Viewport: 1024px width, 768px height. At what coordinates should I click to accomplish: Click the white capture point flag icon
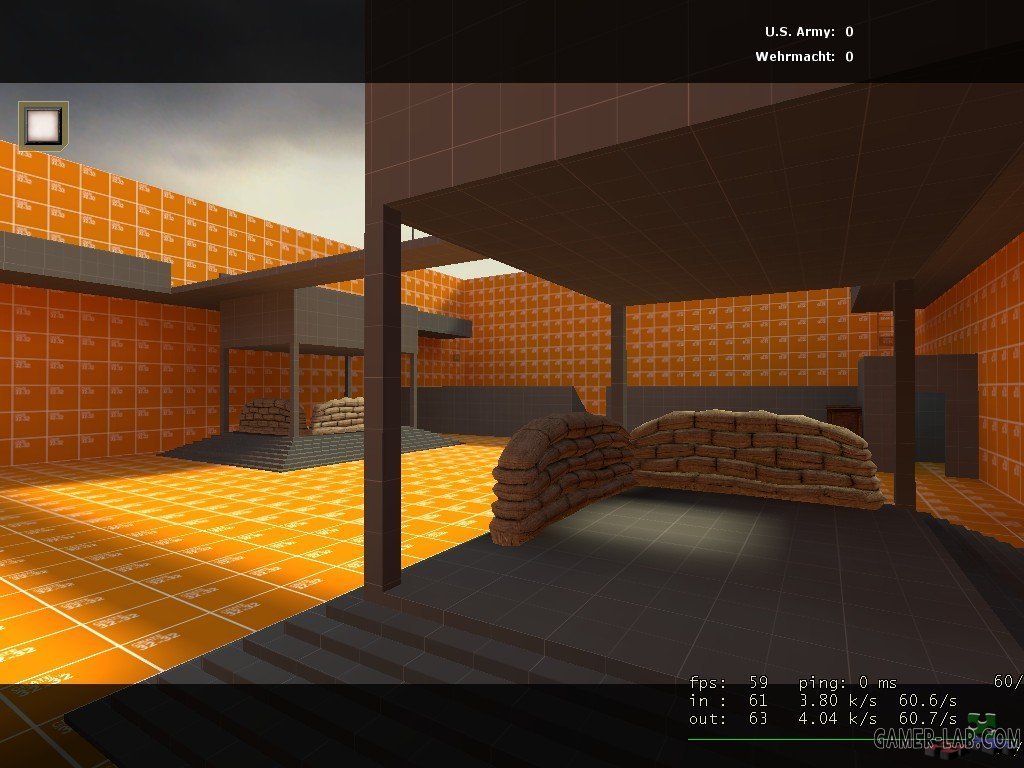coord(43,125)
